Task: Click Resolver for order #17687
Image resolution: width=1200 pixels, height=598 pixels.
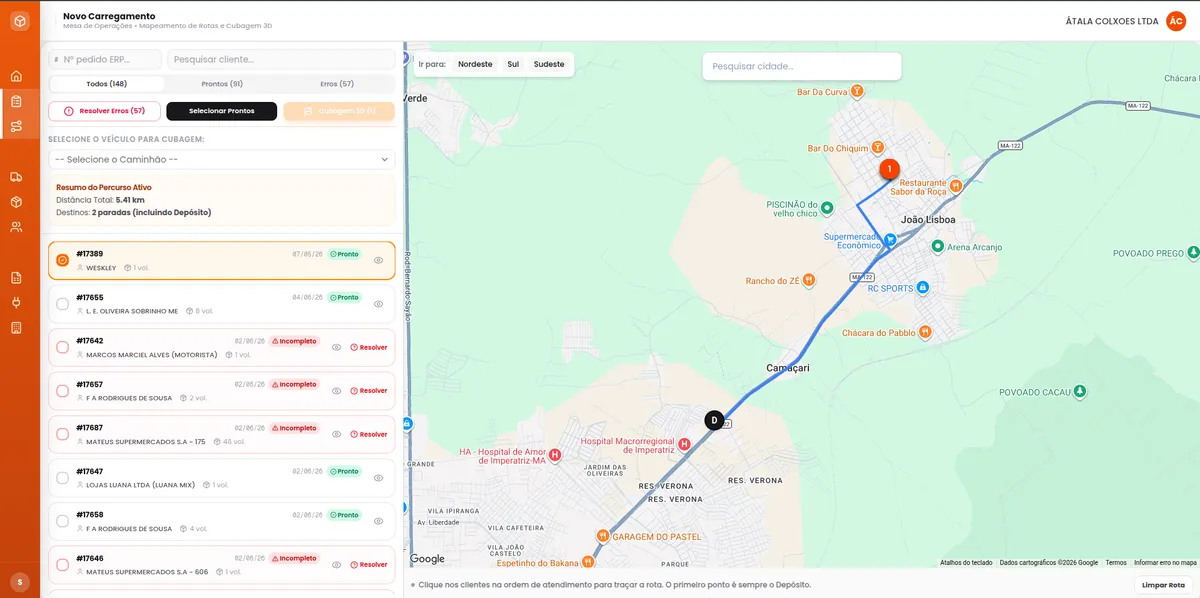Action: [x=369, y=434]
